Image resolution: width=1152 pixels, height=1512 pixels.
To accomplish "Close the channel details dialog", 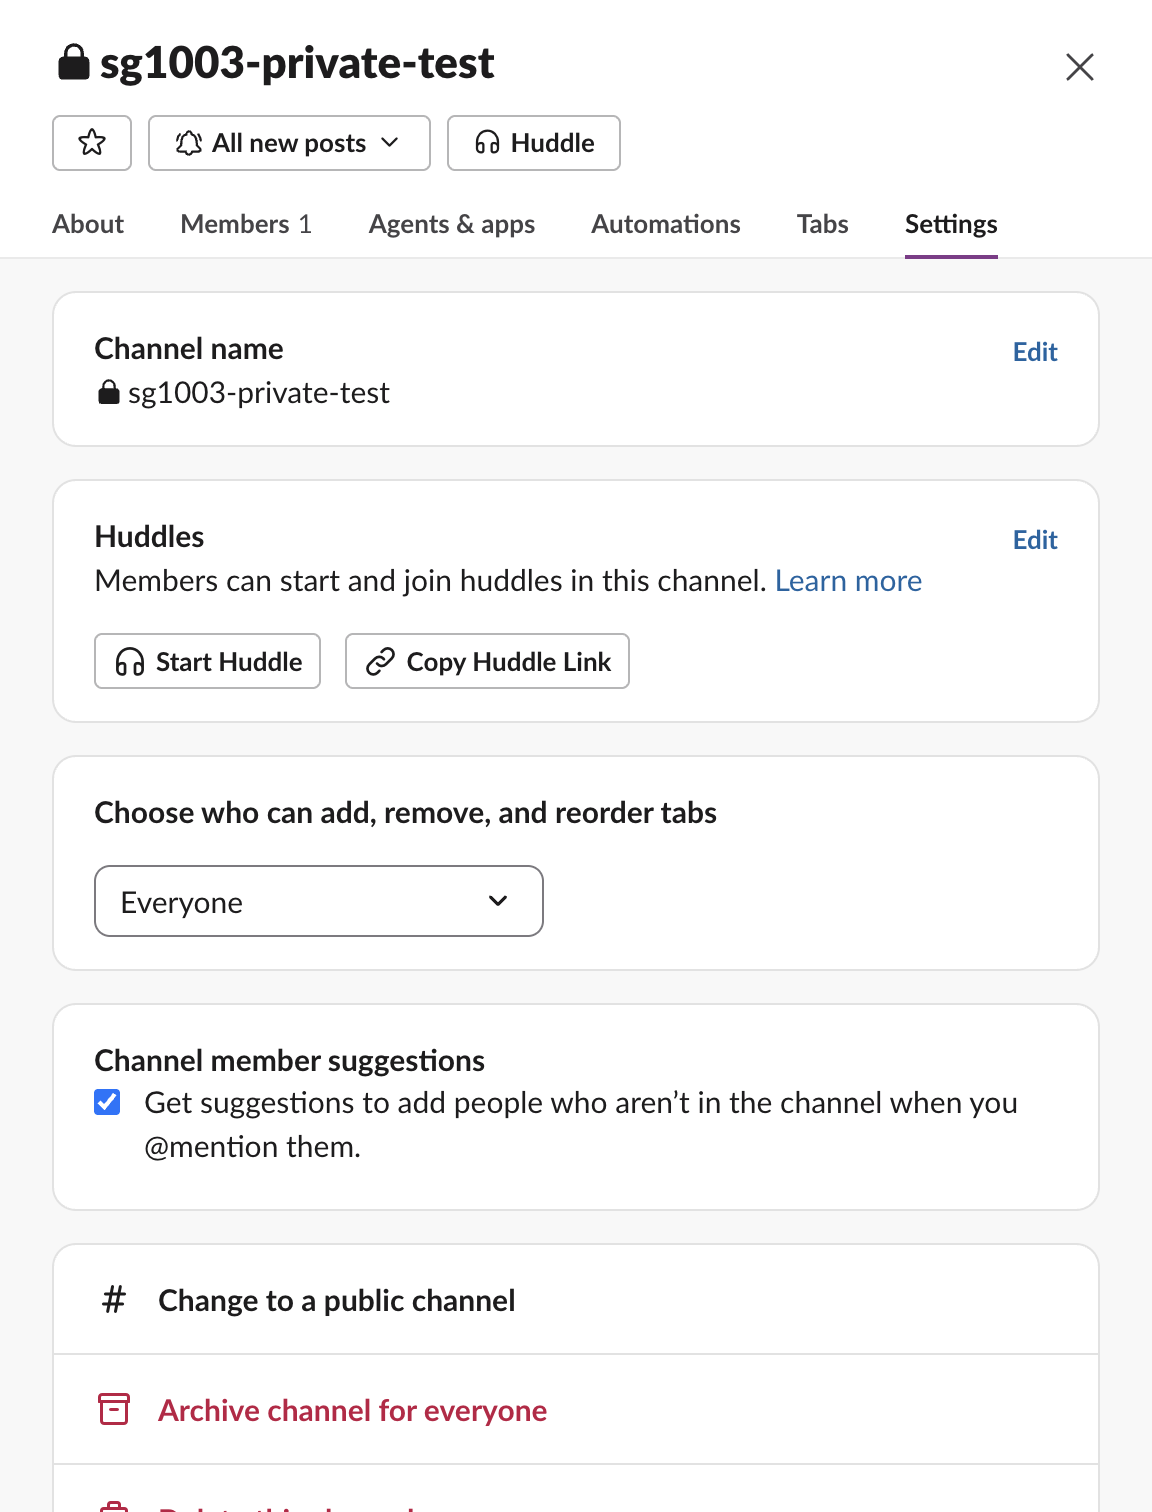I will click(x=1080, y=67).
